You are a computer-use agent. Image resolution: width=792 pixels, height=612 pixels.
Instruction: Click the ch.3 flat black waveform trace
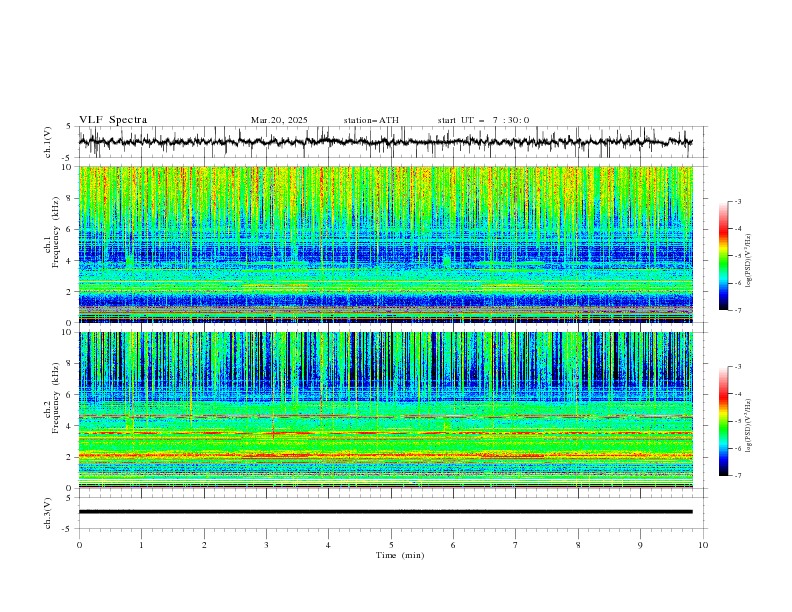385,512
